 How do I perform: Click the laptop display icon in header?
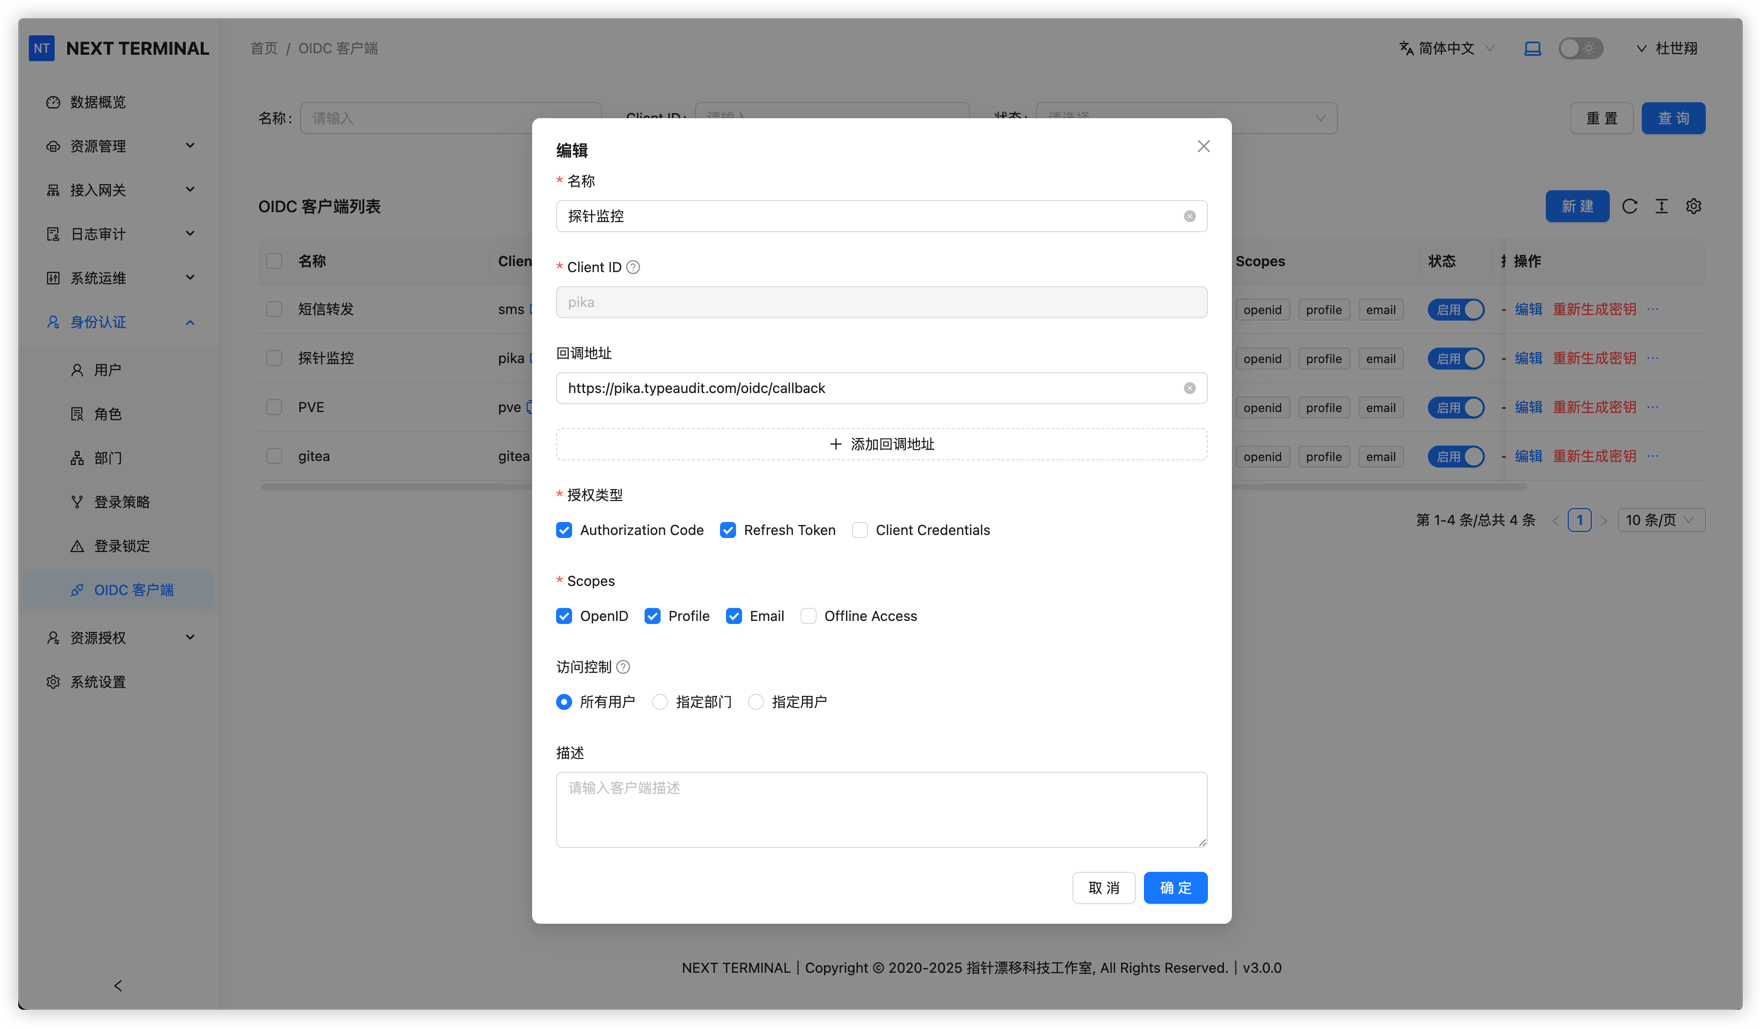pos(1532,48)
